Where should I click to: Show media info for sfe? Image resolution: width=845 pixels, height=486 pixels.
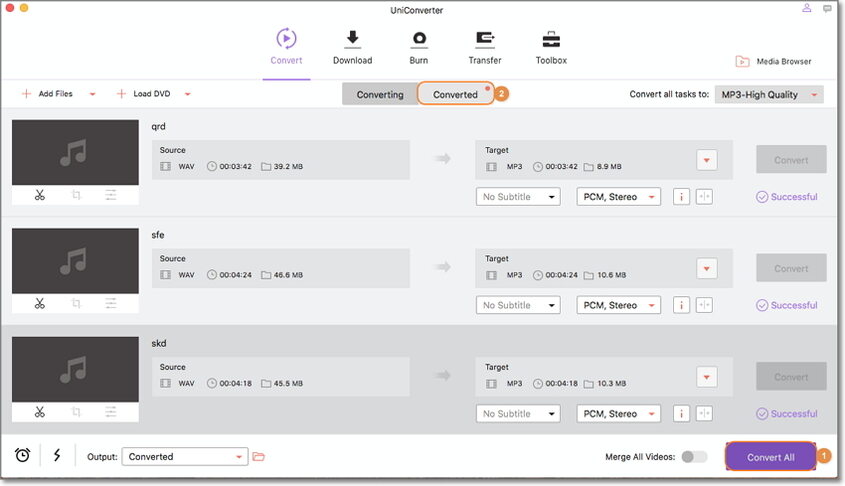pos(681,305)
